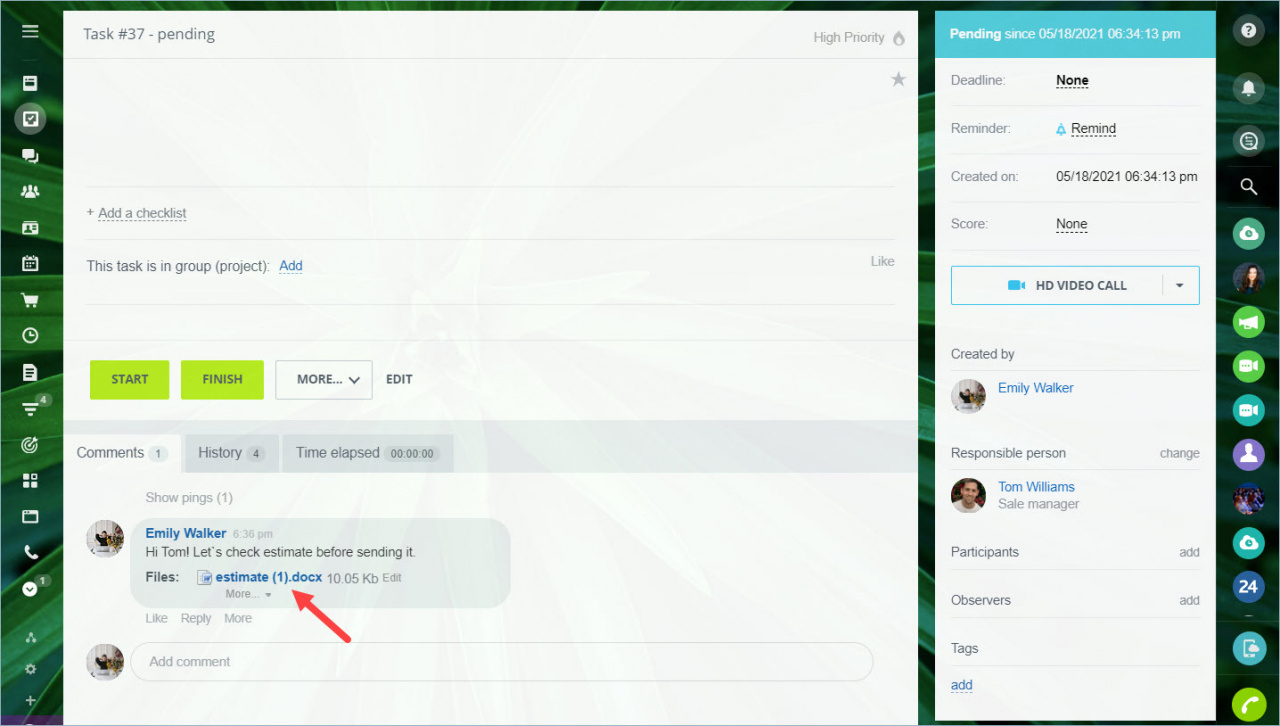Click the green phone call button
The width and height of the screenshot is (1280, 726).
[1248, 705]
